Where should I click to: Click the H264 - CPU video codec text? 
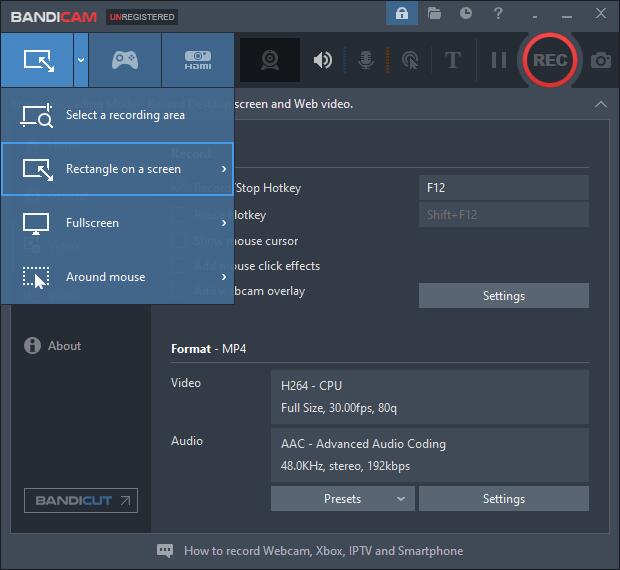pos(311,385)
